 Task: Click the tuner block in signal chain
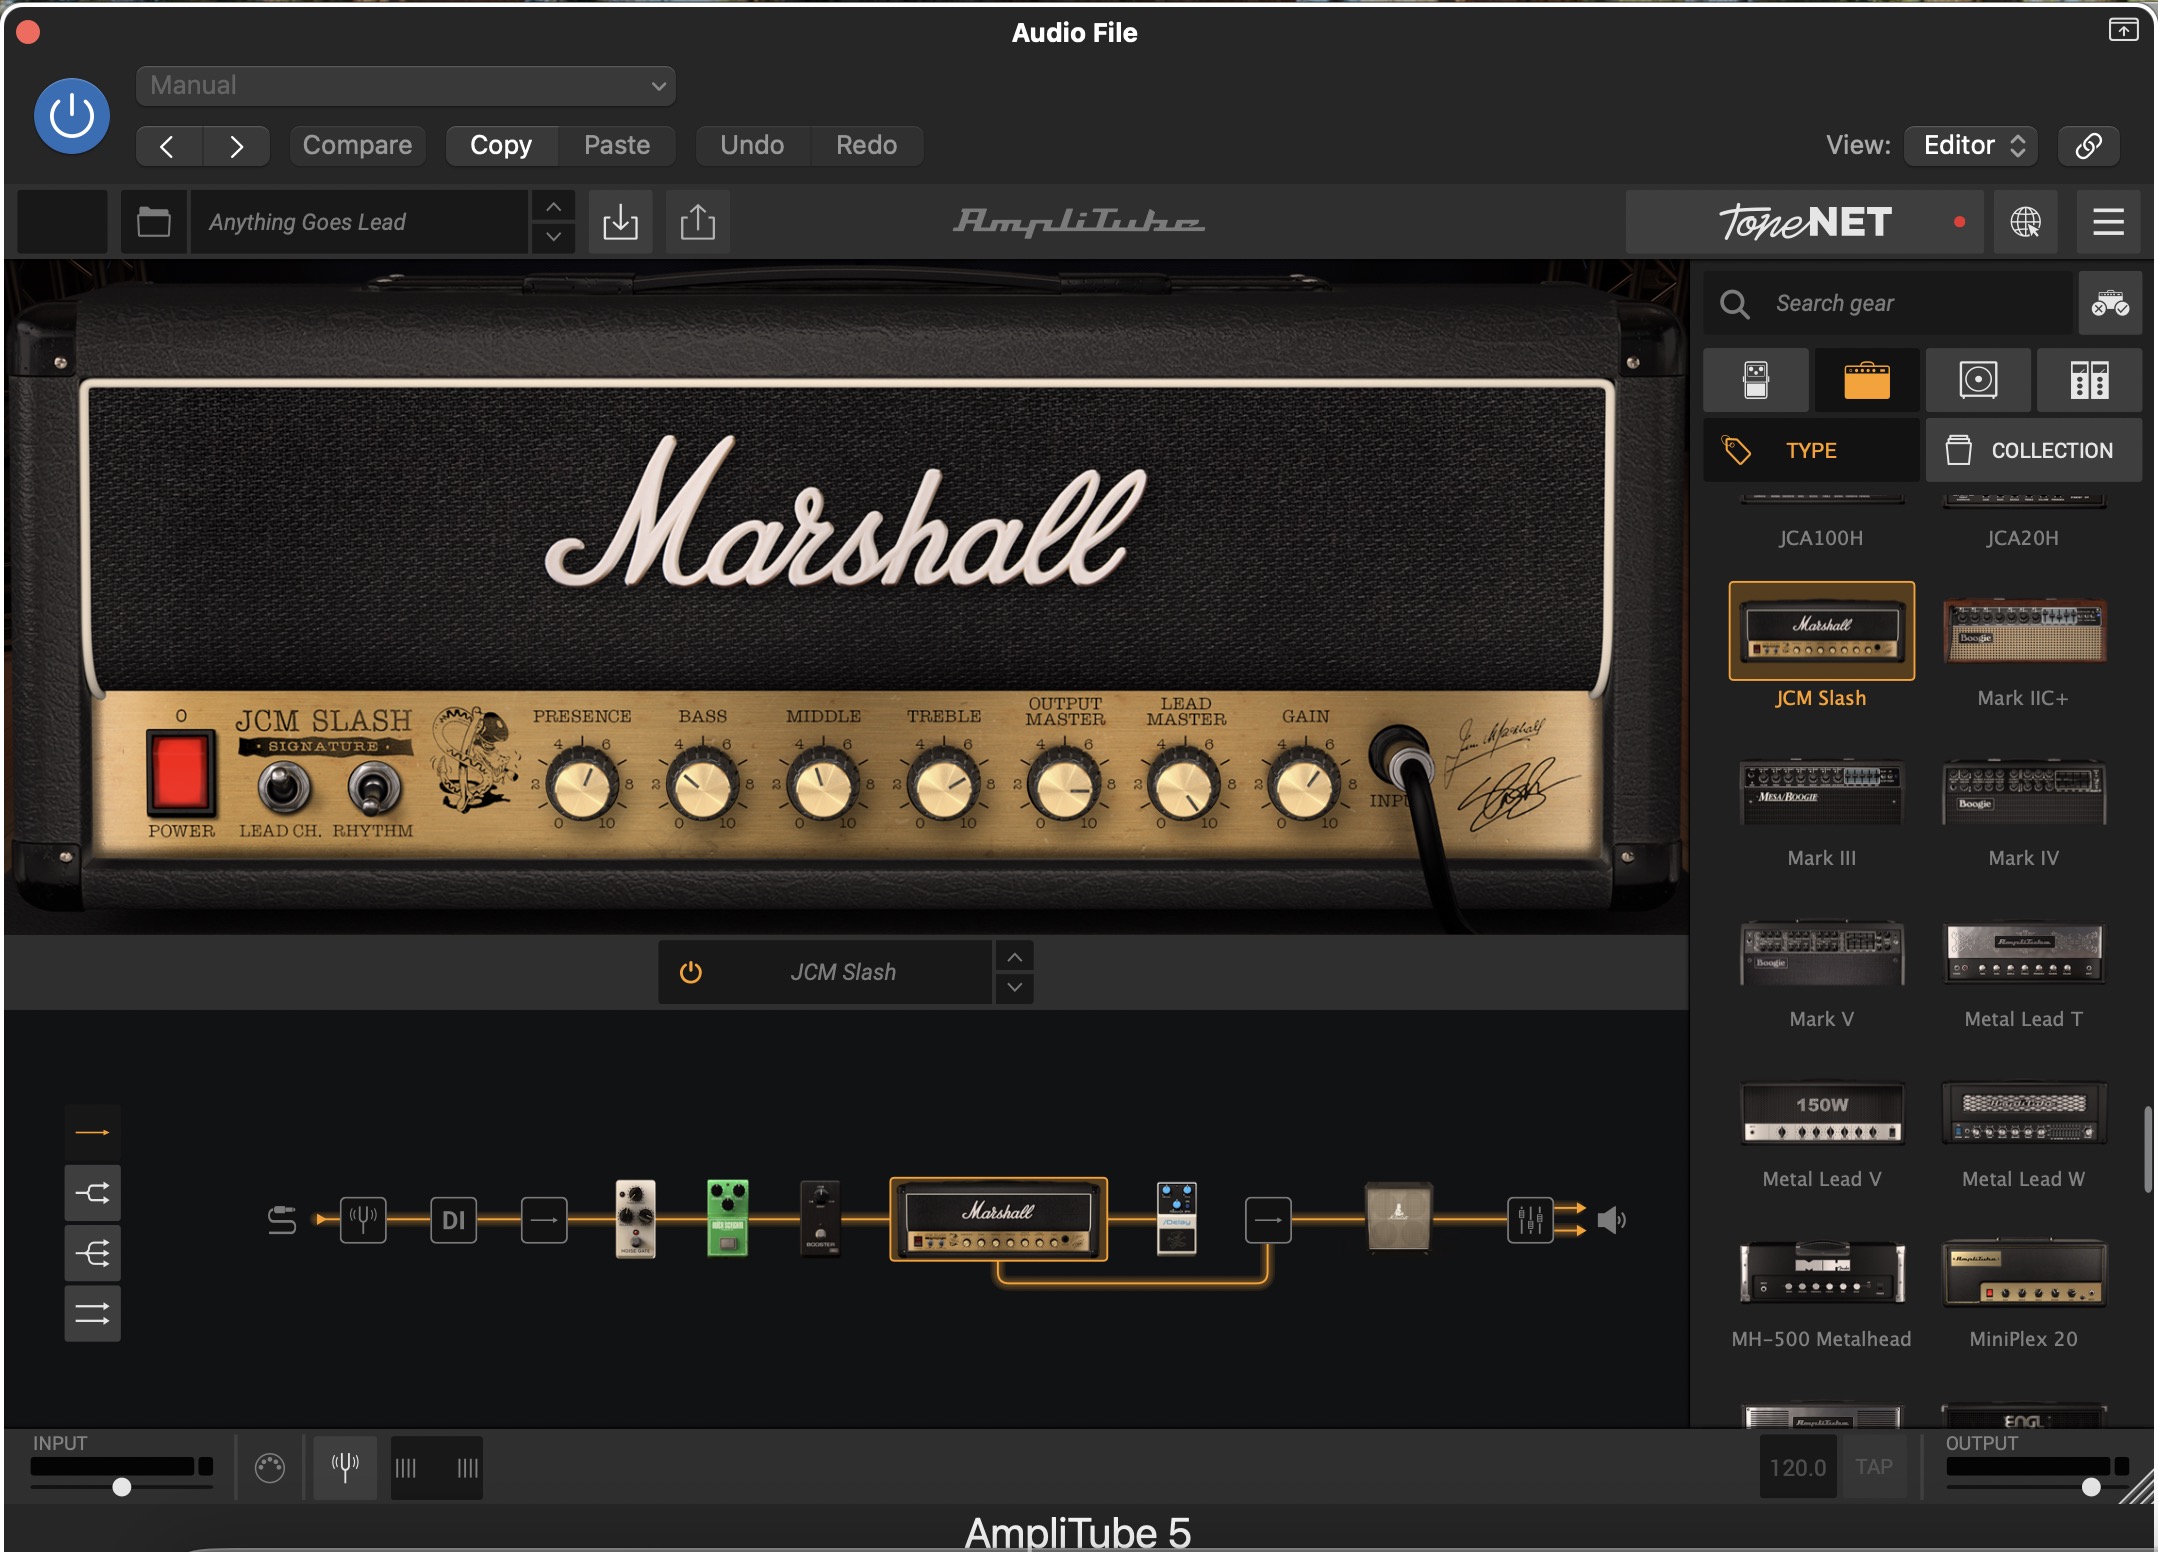pyautogui.click(x=363, y=1220)
